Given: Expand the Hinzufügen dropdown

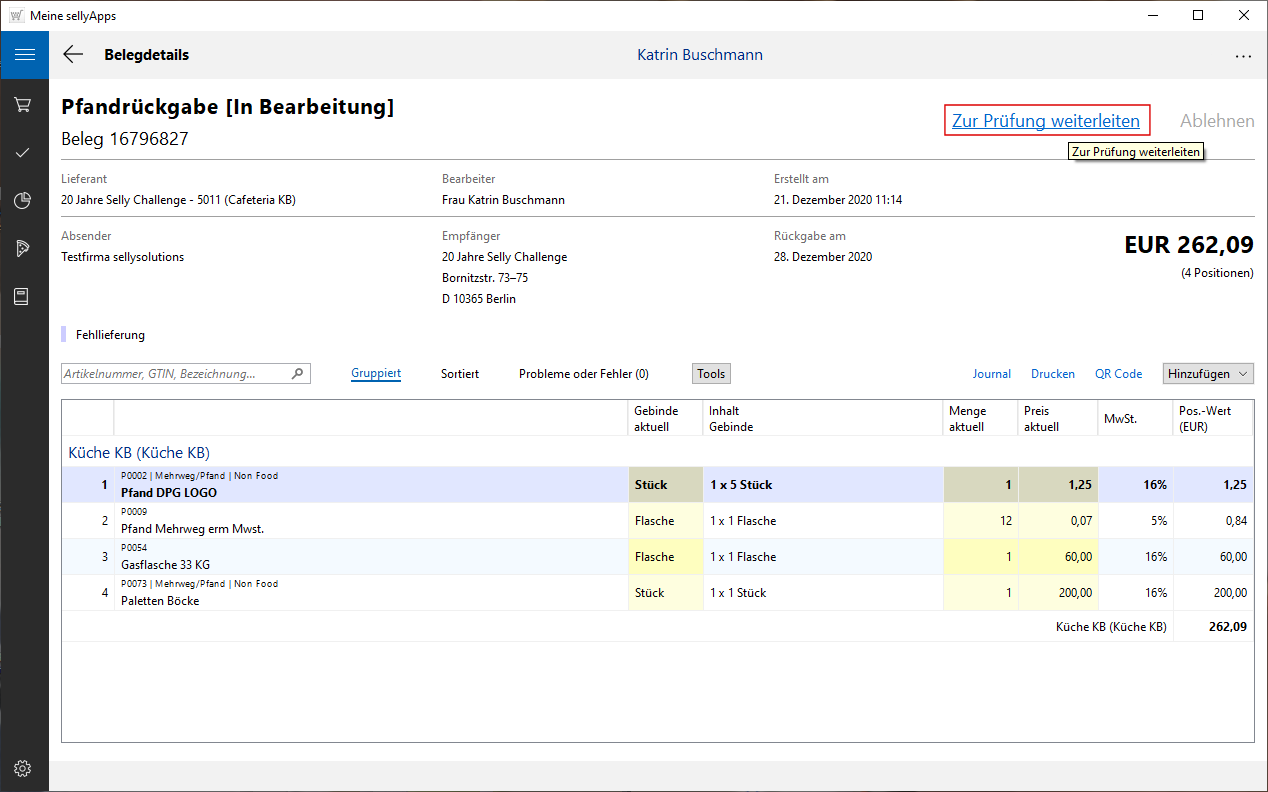Looking at the screenshot, I should pos(1208,374).
